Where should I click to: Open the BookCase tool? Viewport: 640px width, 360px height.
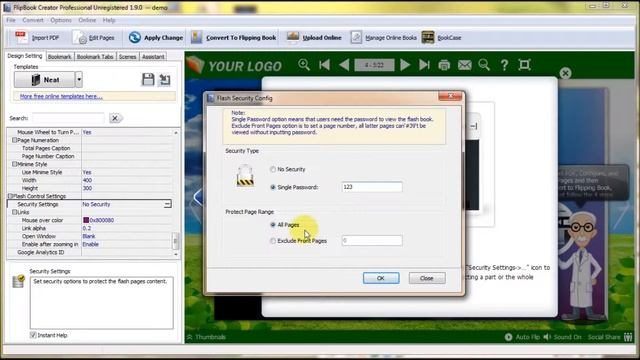[442, 38]
